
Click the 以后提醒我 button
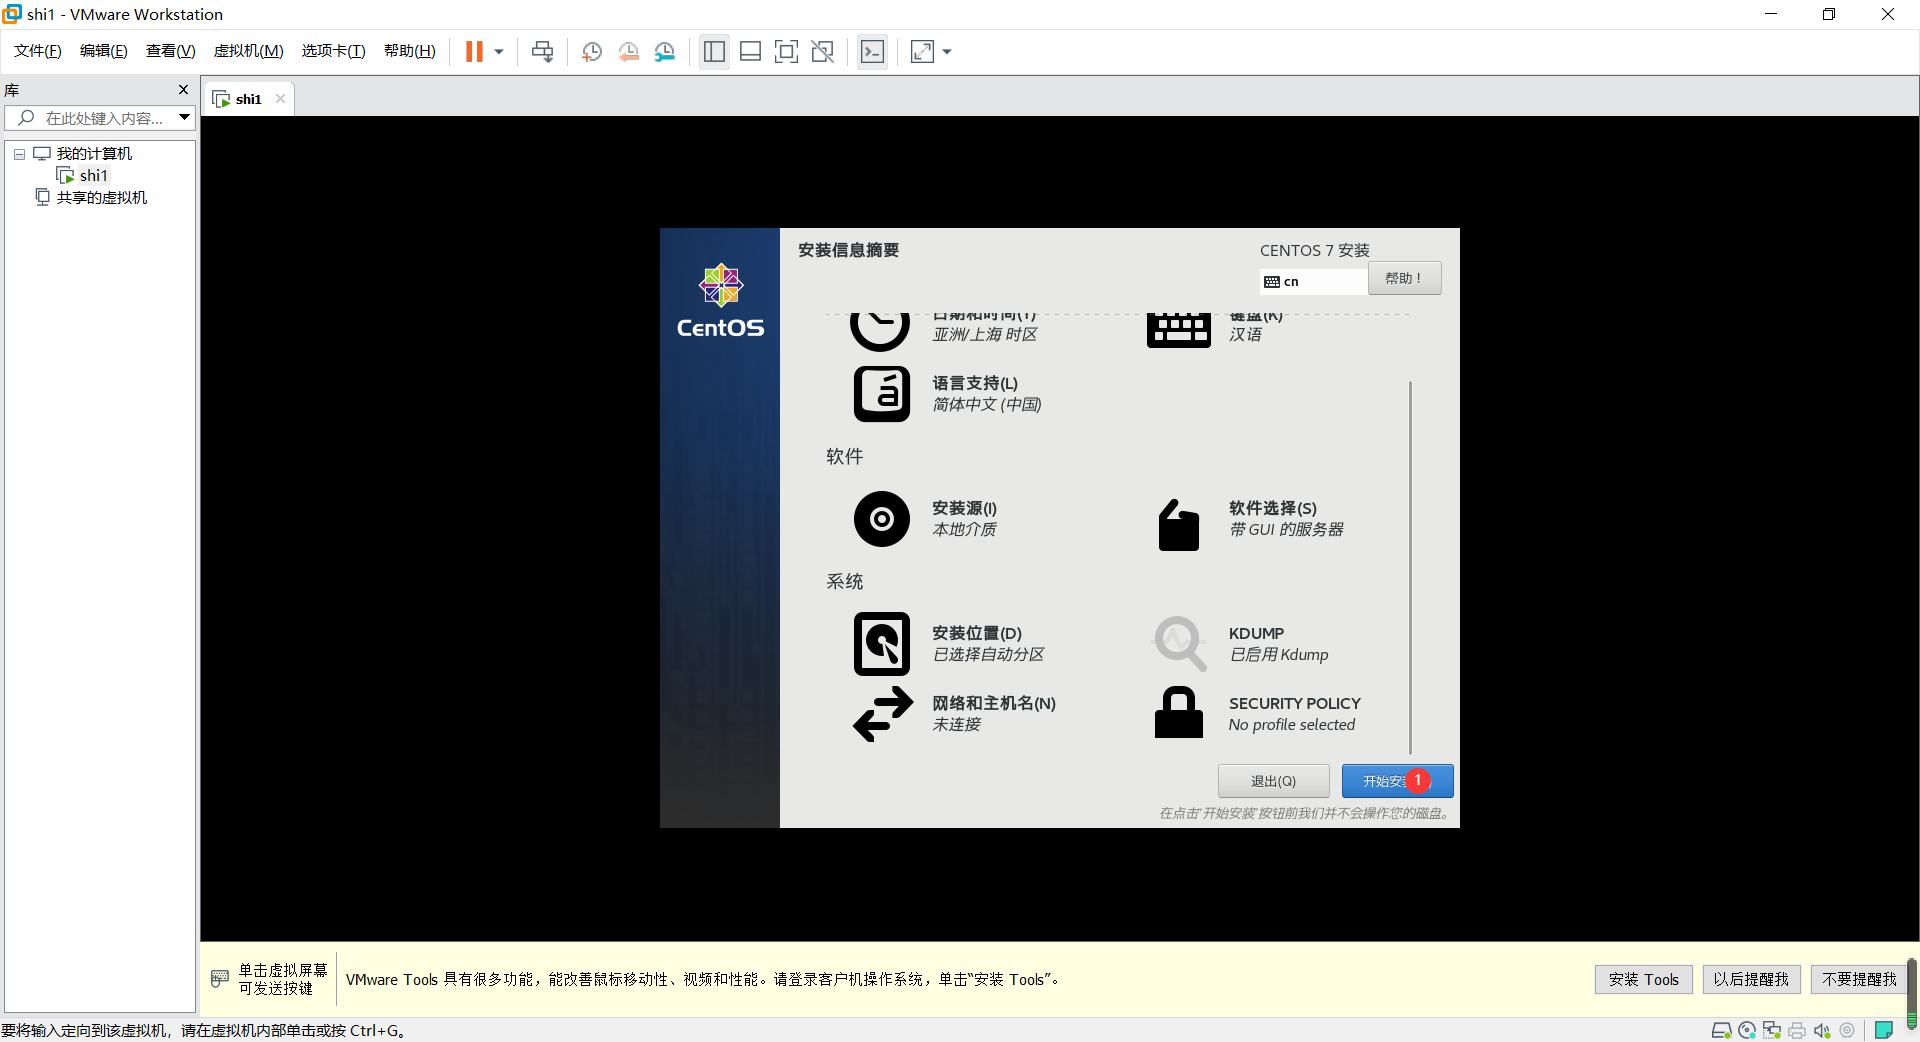pyautogui.click(x=1751, y=979)
